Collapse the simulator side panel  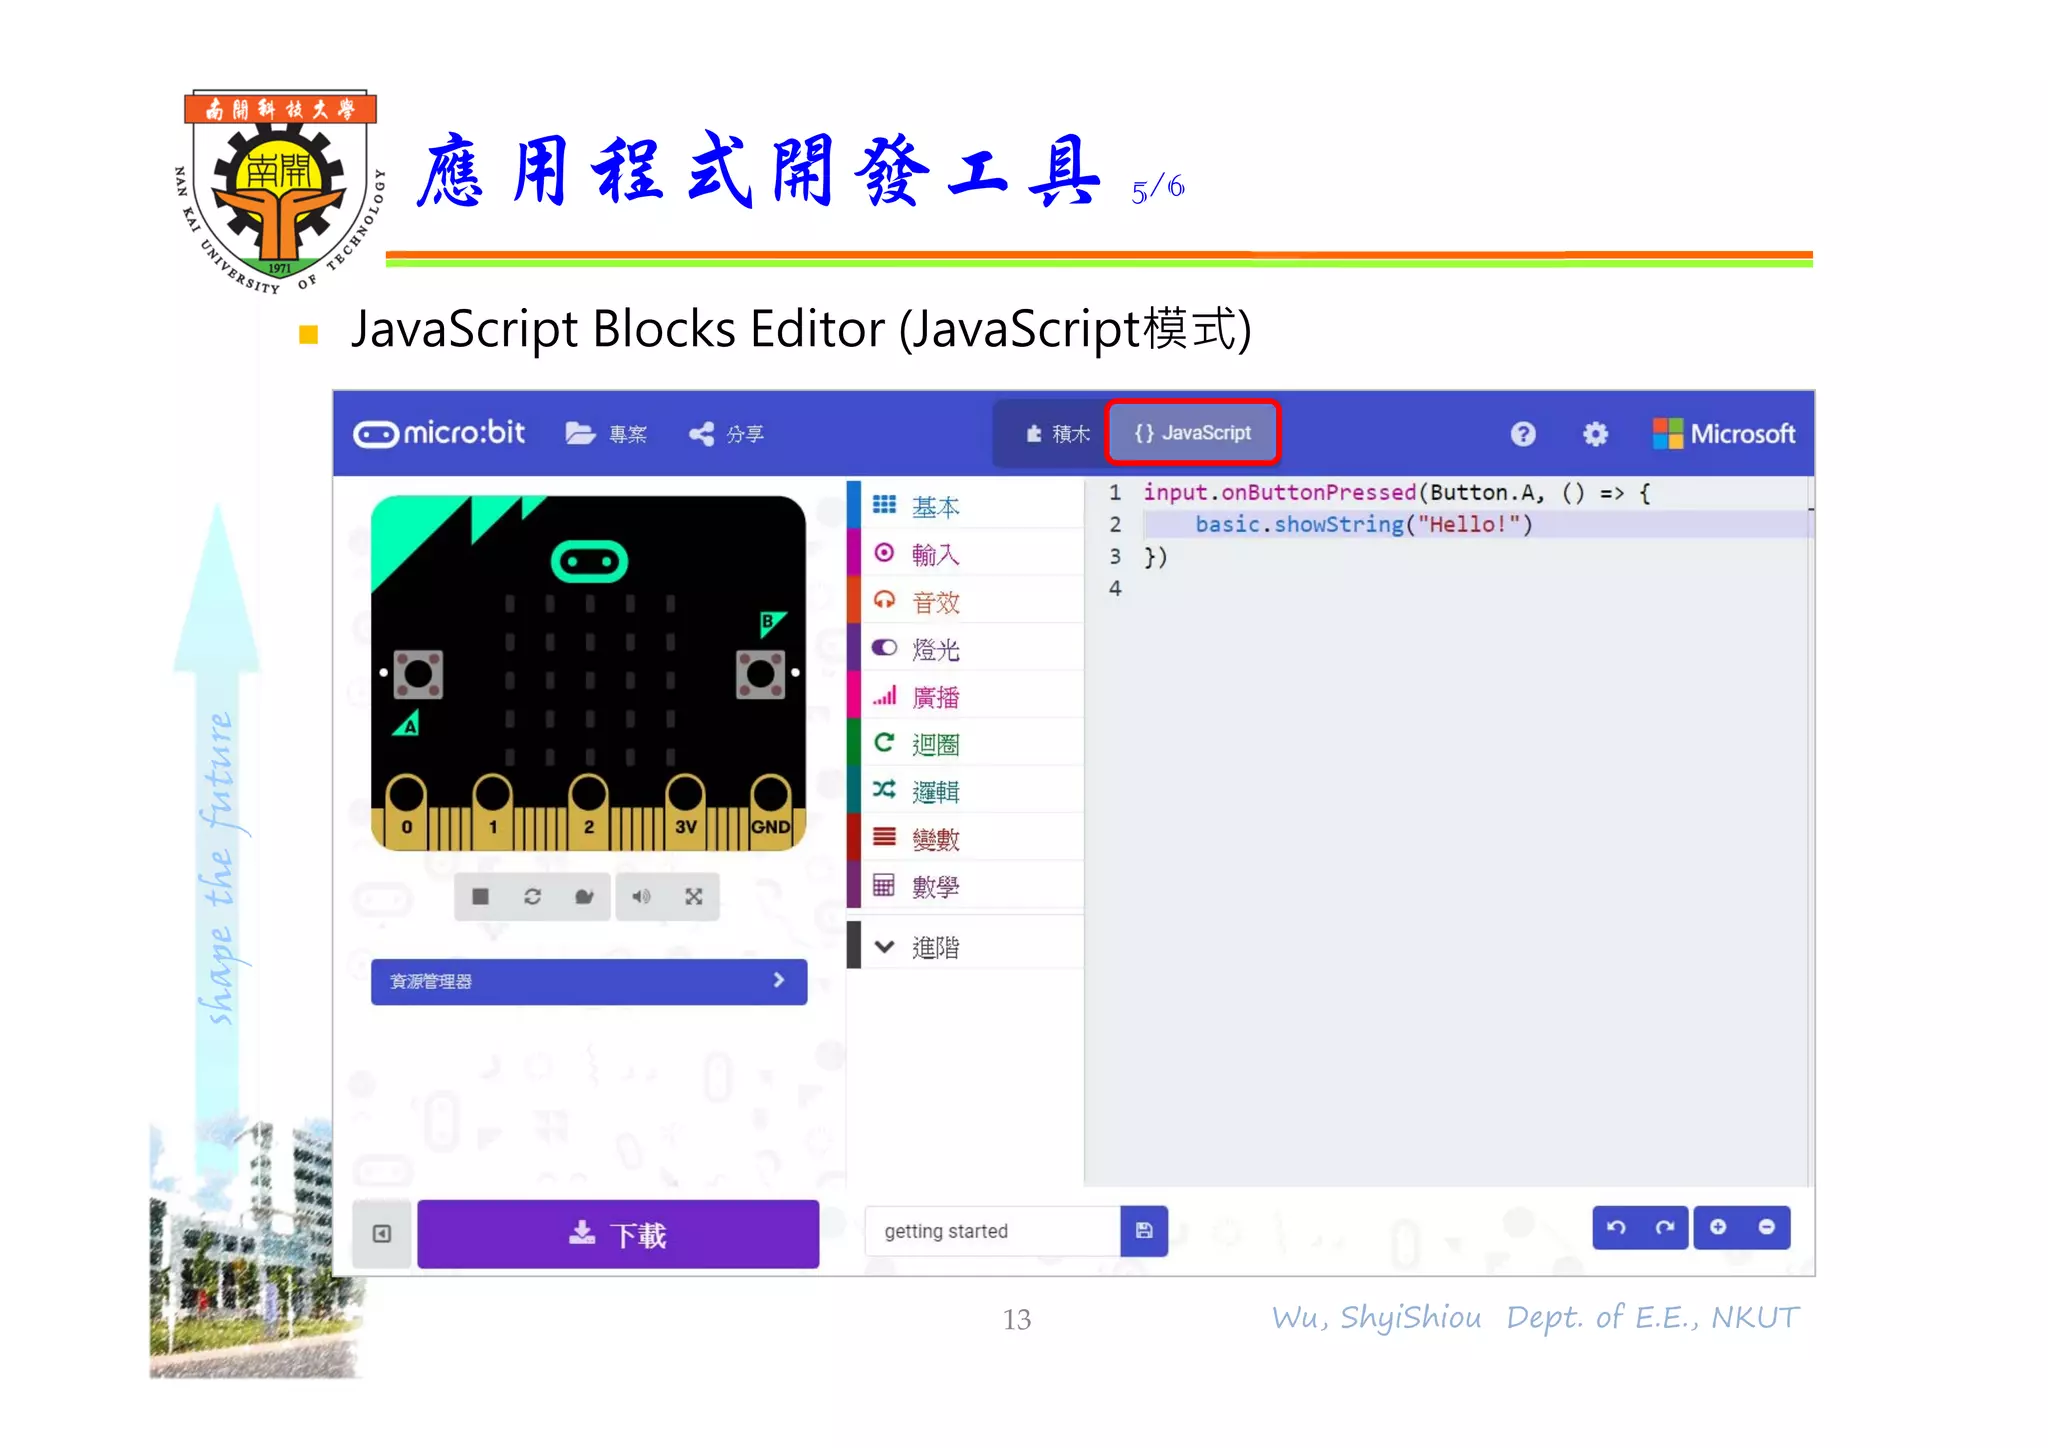(x=382, y=1233)
